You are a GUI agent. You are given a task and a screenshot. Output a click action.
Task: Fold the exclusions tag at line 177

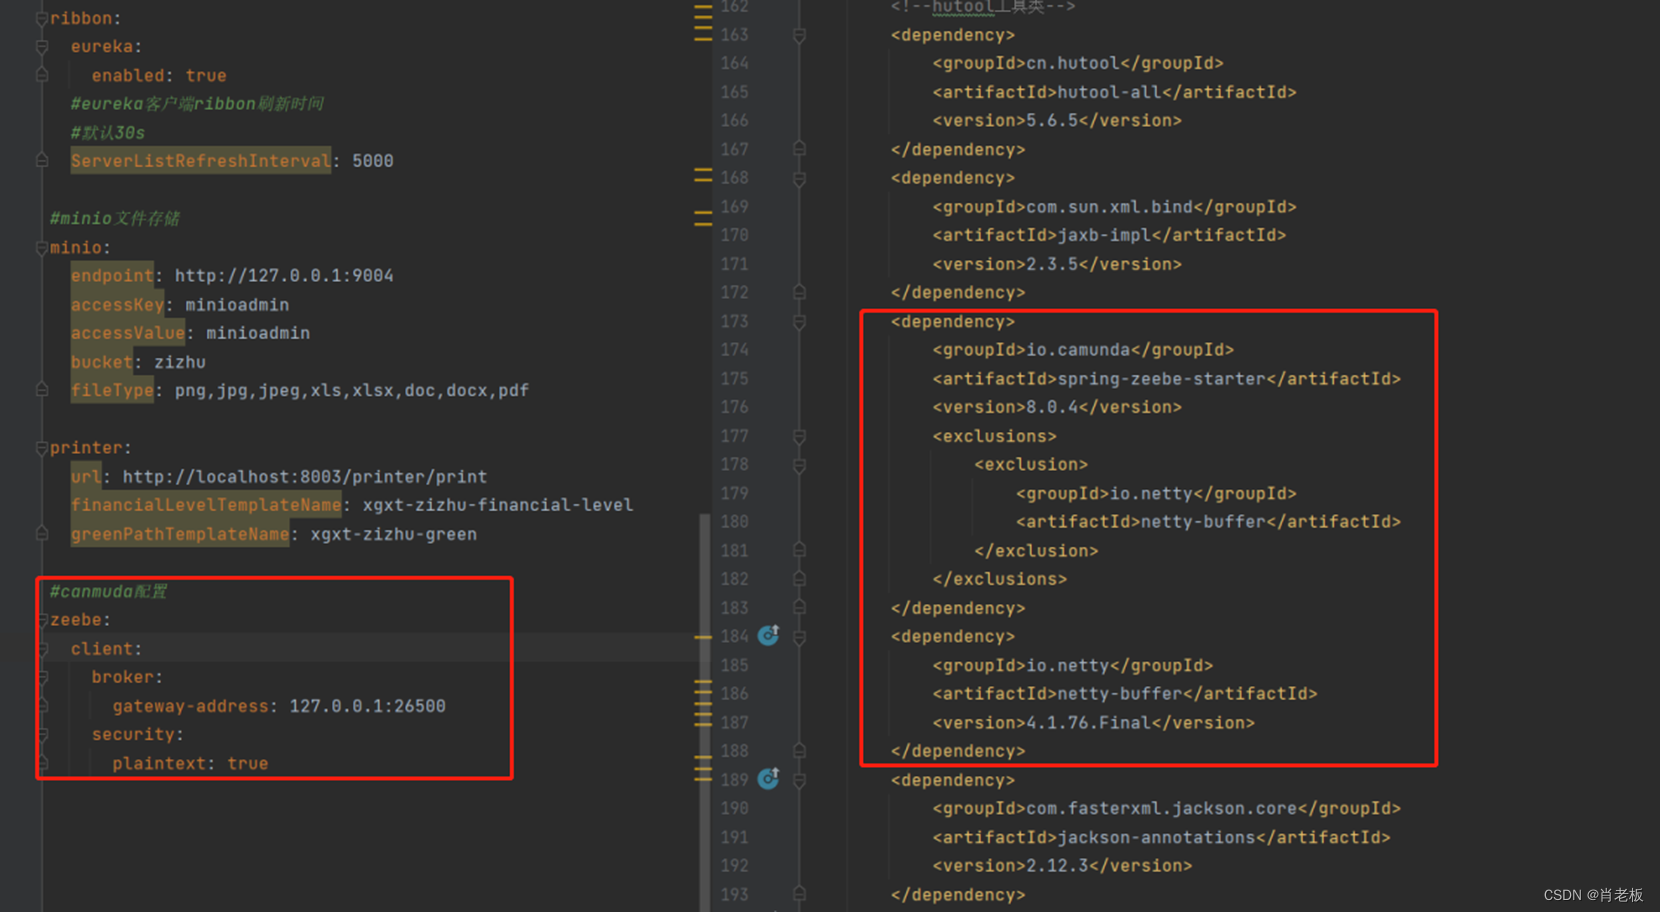(x=799, y=436)
